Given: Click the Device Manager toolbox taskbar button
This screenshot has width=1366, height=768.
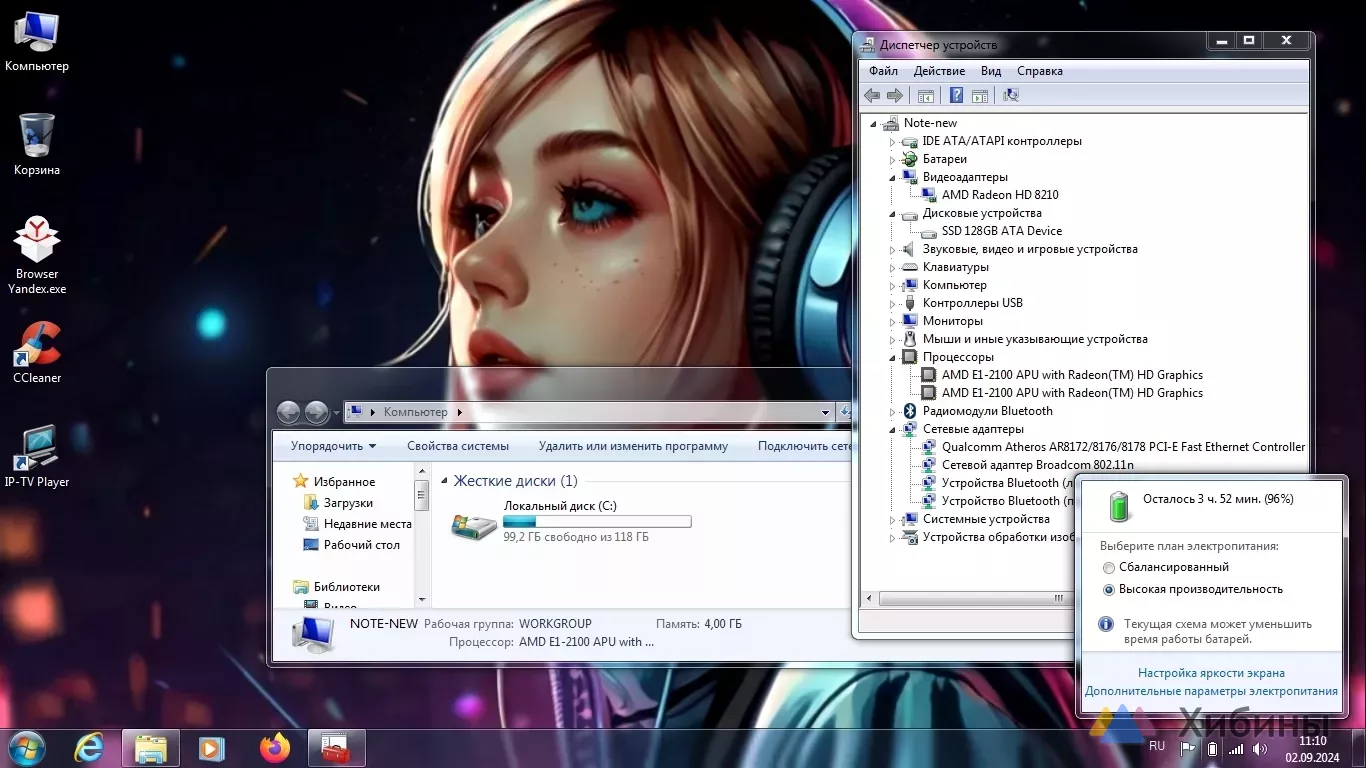Looking at the screenshot, I should [336, 748].
